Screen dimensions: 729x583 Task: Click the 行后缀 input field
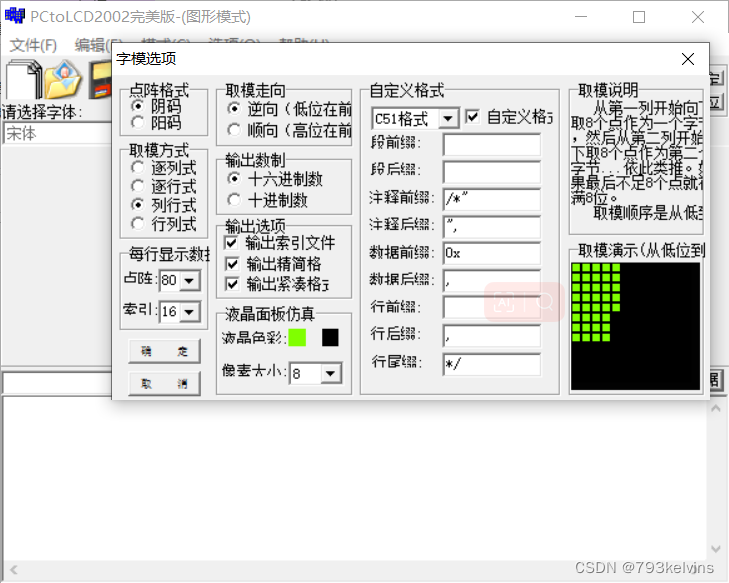492,335
